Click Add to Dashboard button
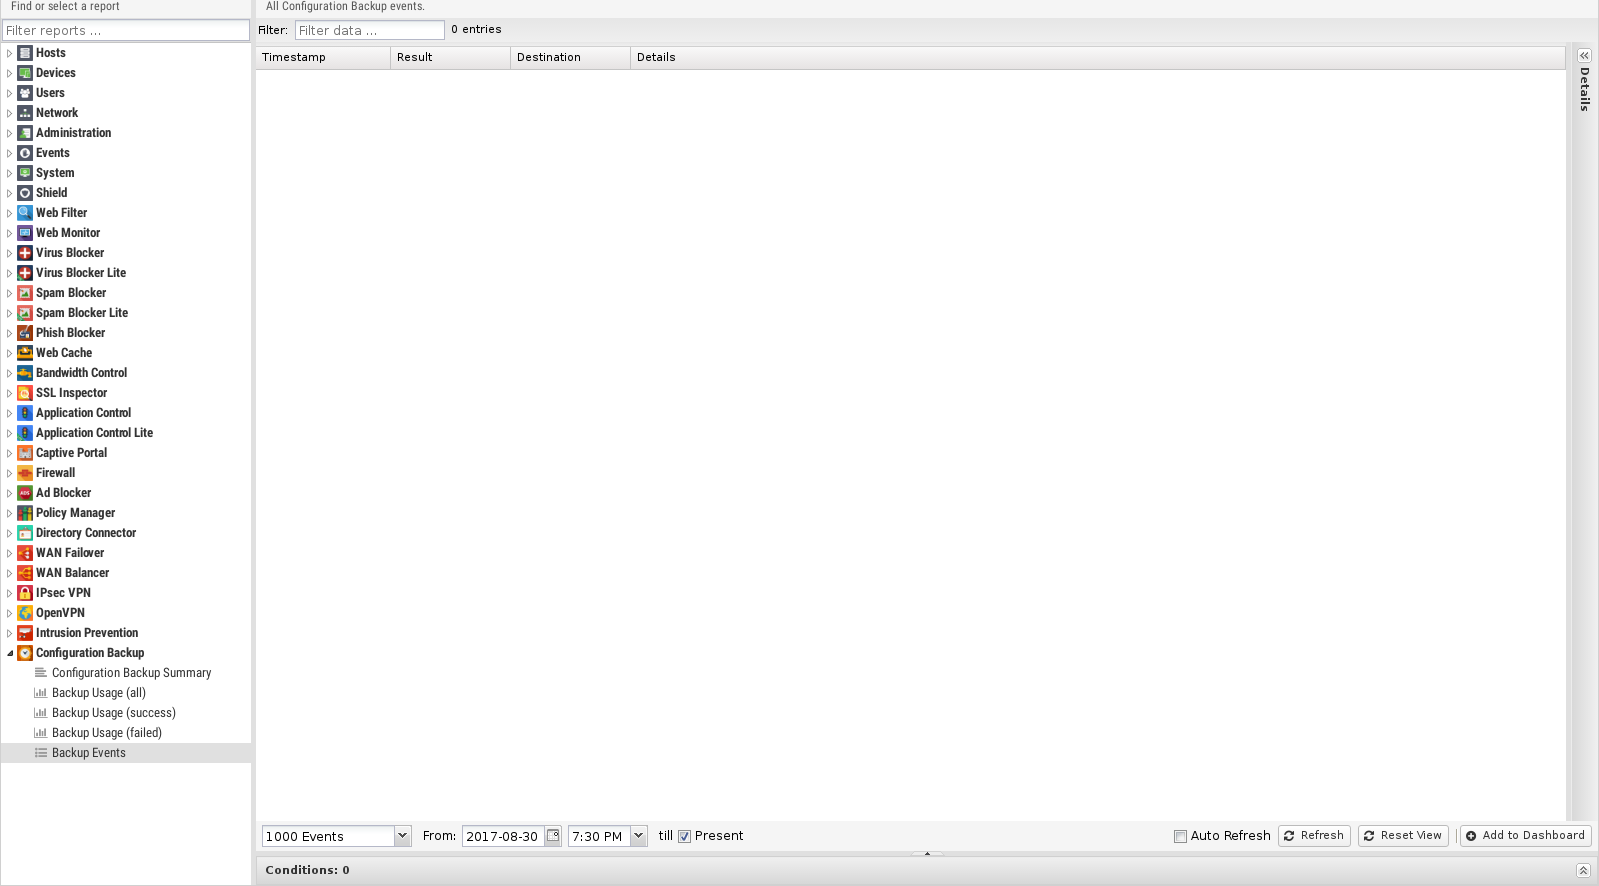 click(x=1525, y=836)
